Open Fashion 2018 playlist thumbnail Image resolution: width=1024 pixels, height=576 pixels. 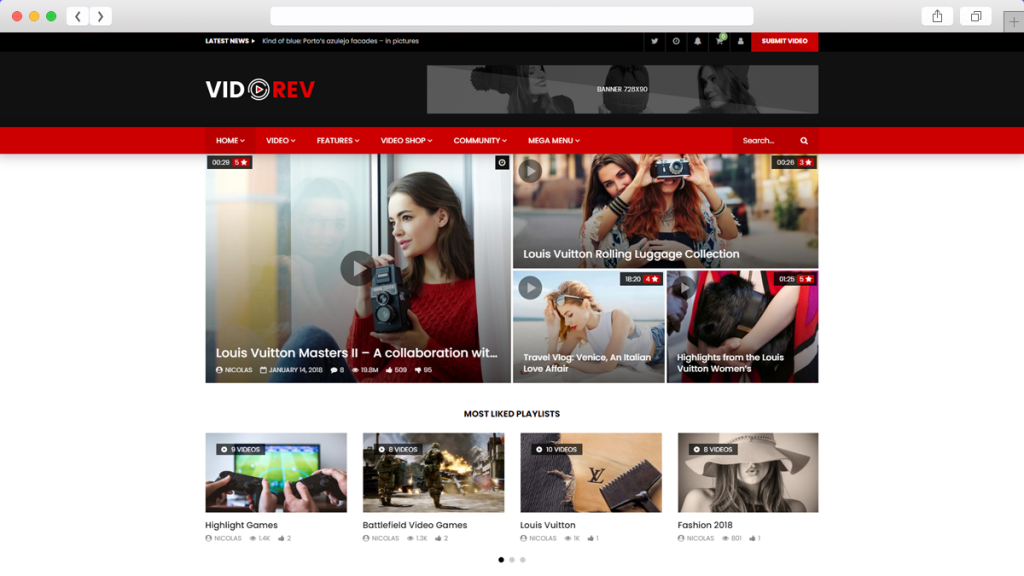(748, 473)
